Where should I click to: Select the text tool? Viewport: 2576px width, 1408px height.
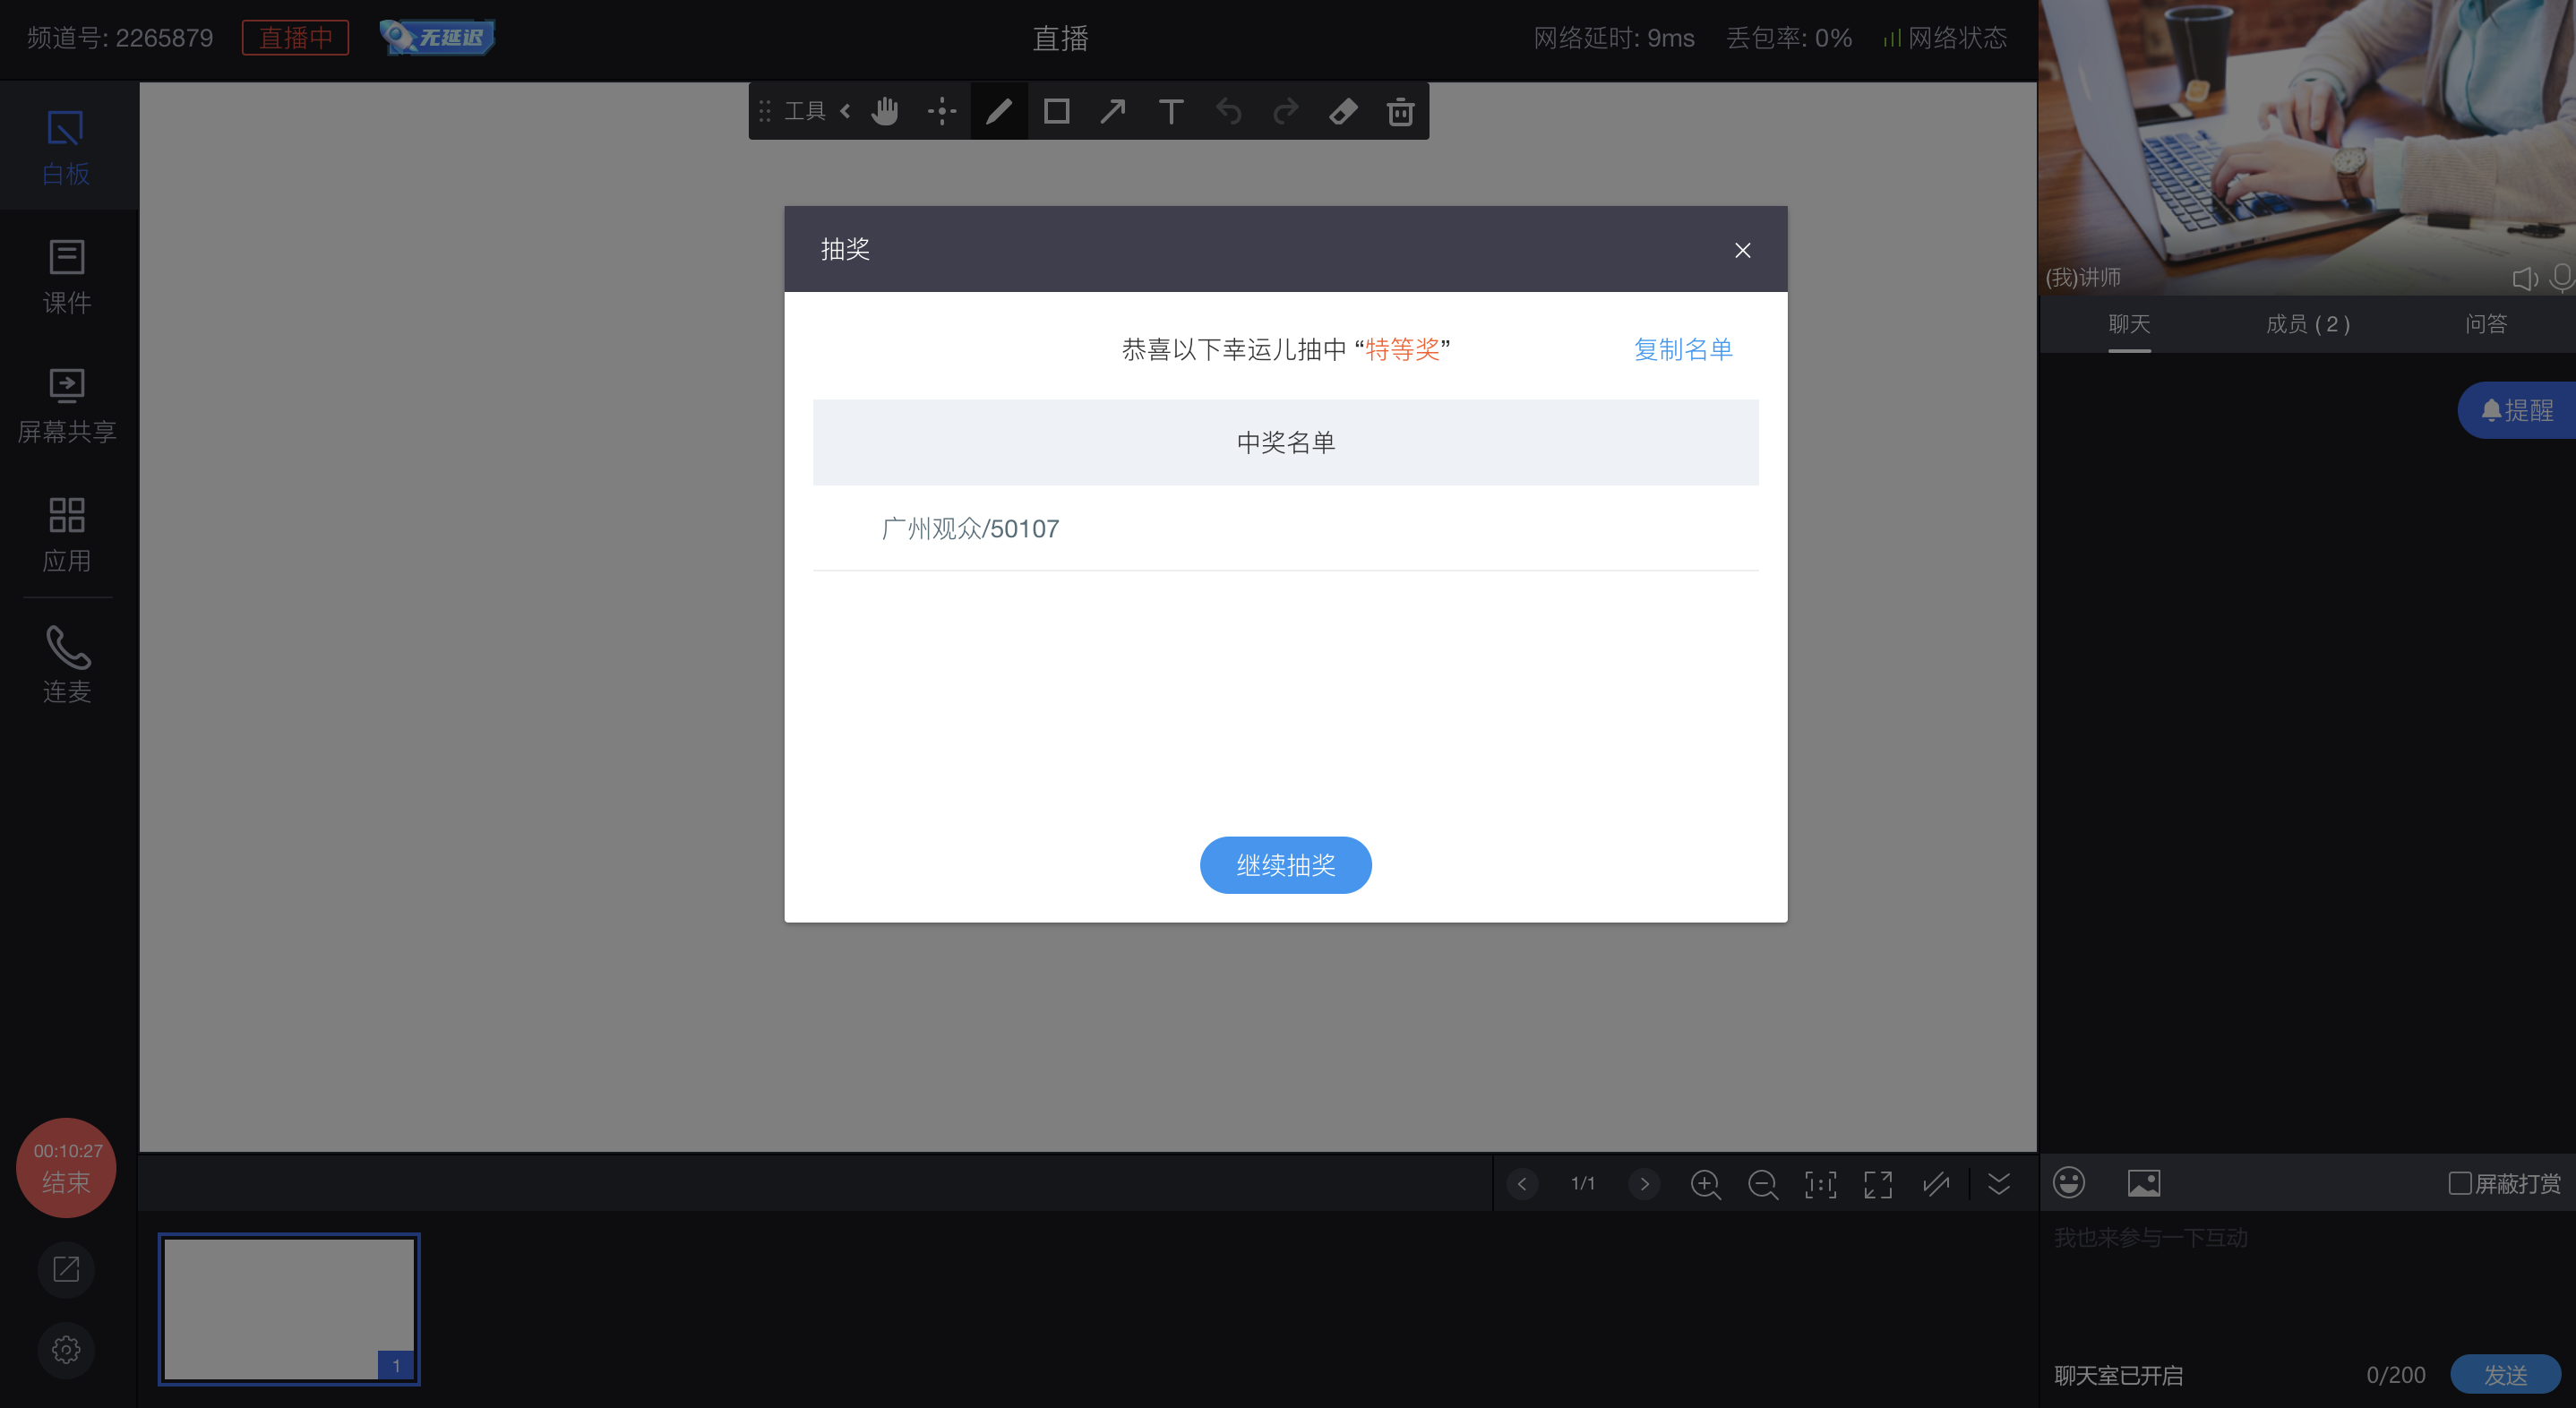[1171, 111]
